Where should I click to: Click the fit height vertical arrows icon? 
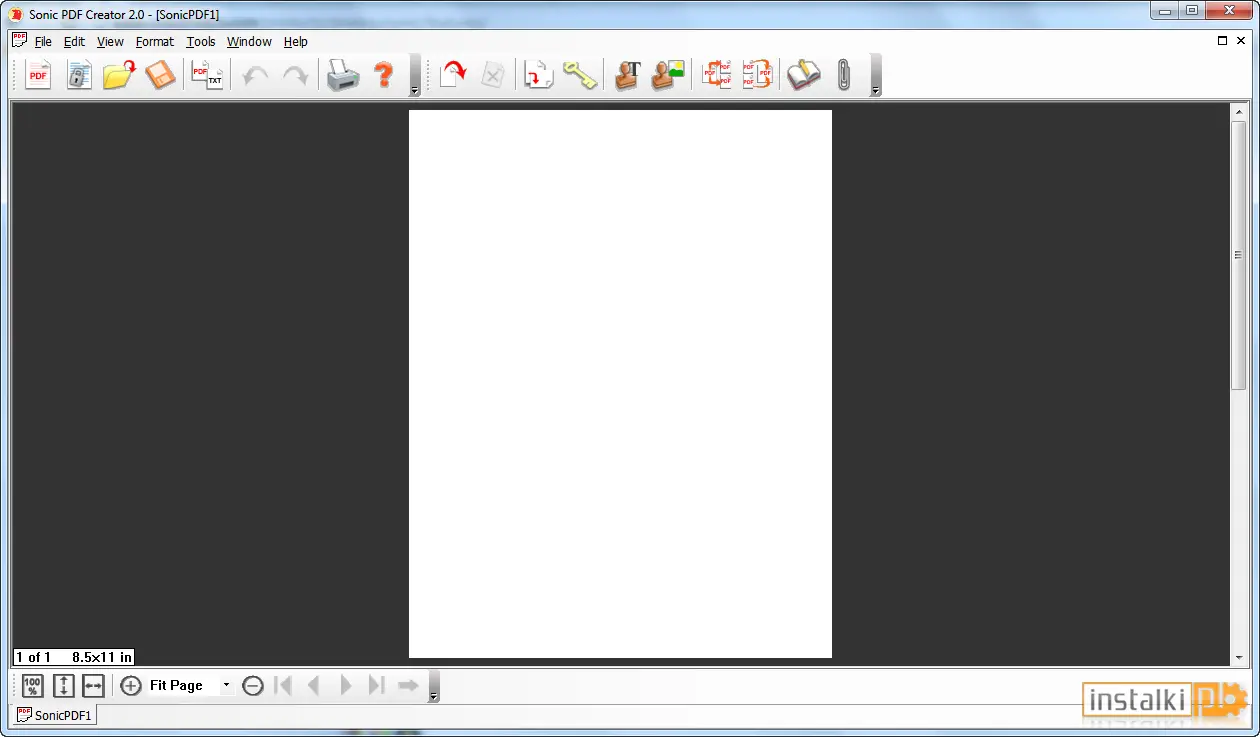(63, 686)
